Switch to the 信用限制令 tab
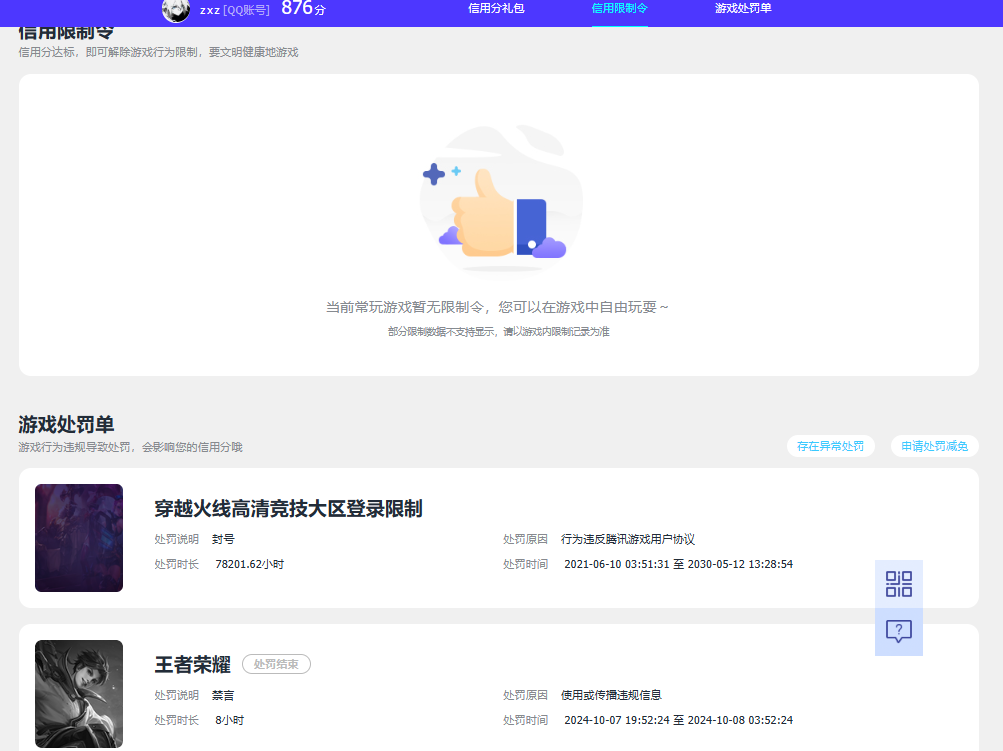This screenshot has height=751, width=1003. point(620,8)
